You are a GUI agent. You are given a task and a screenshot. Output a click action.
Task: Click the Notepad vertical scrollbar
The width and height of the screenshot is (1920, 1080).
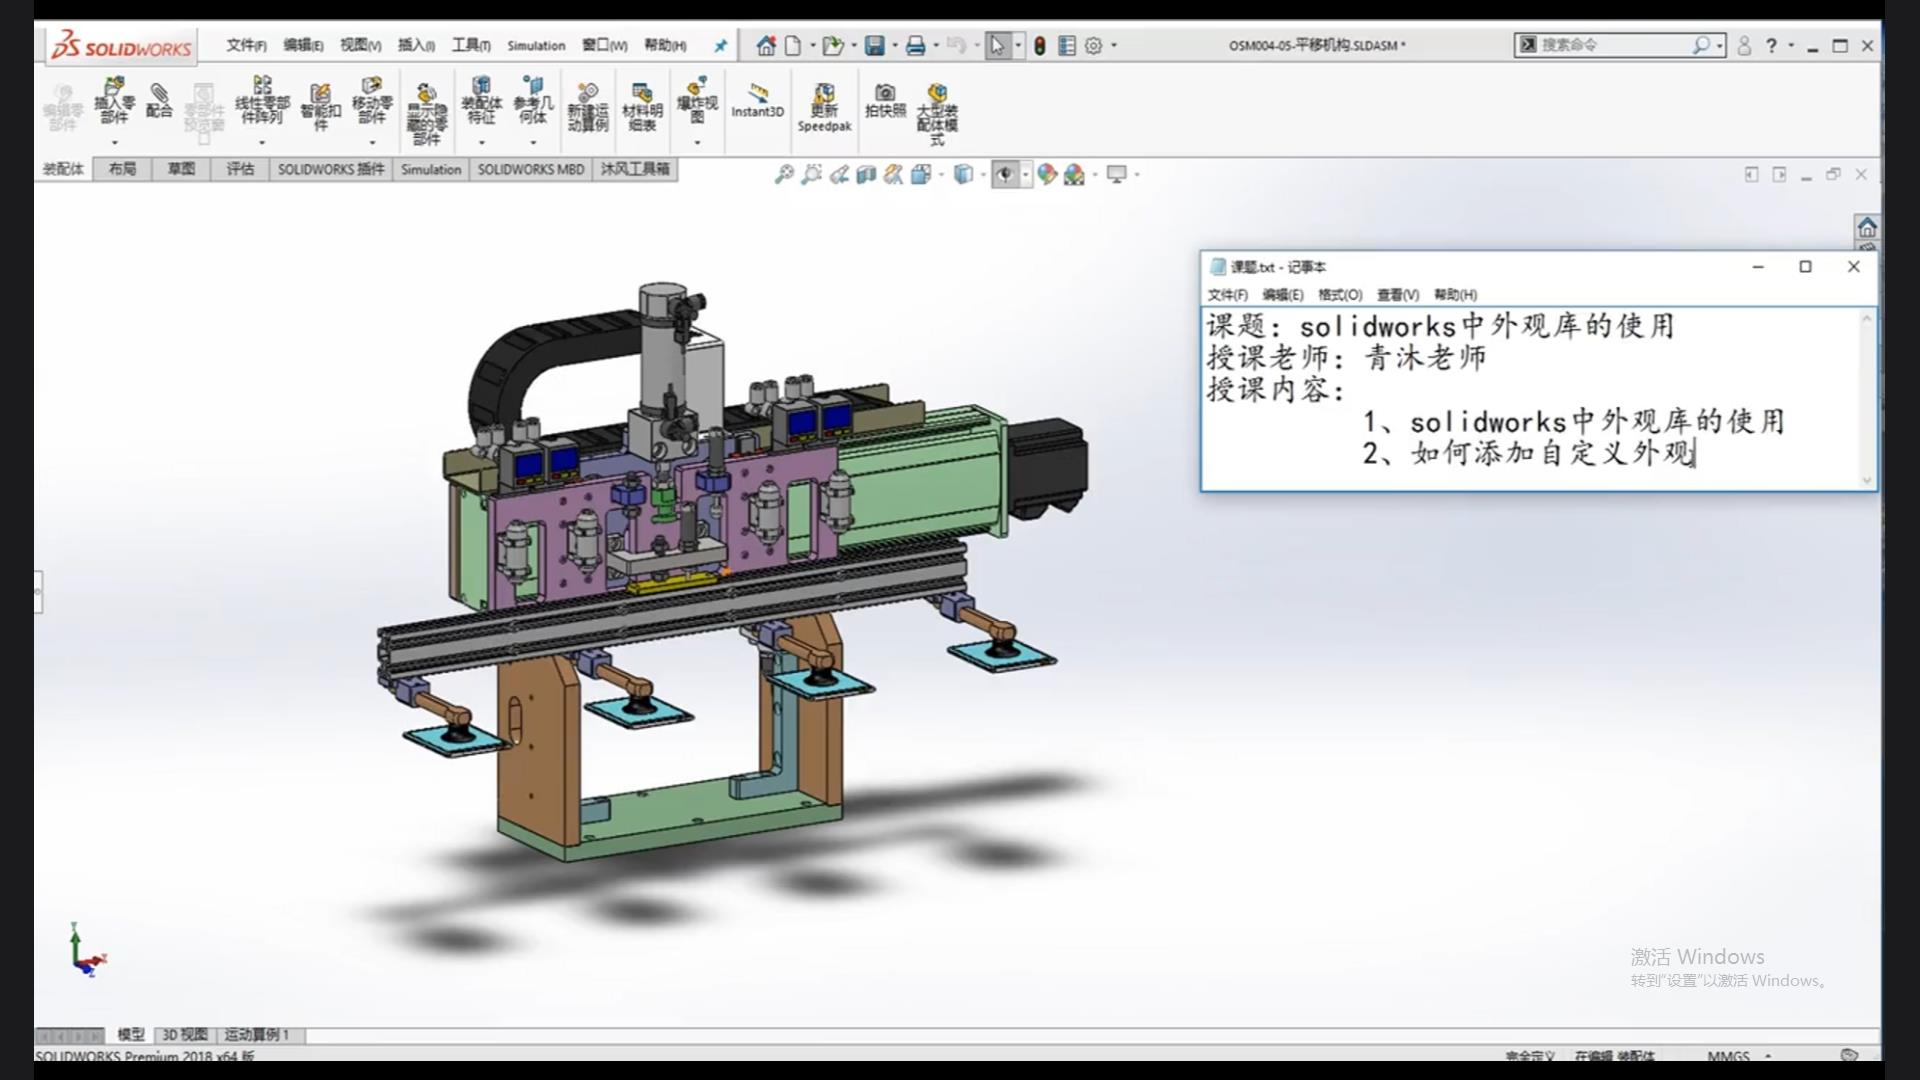point(1866,398)
